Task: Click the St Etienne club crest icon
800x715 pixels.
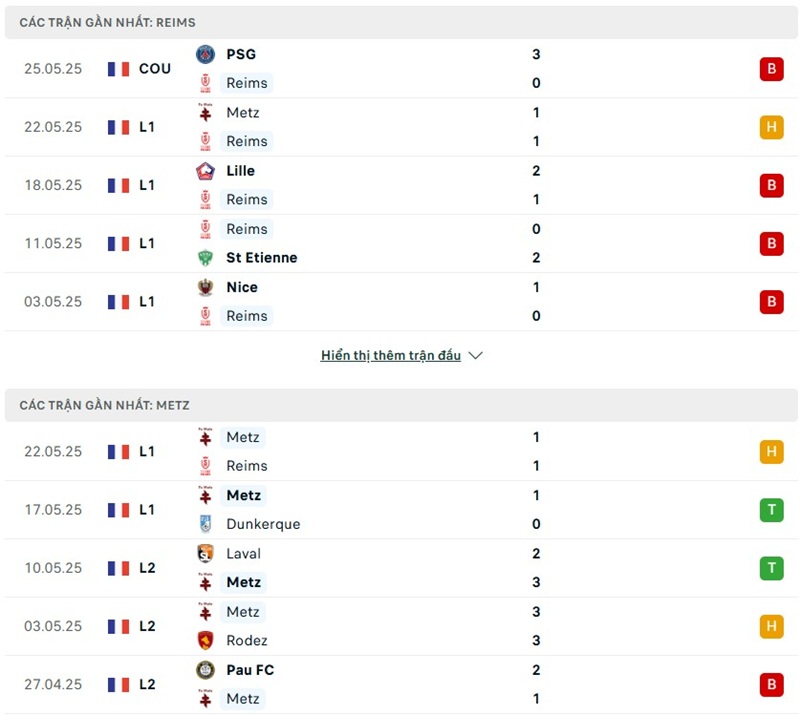Action: pyautogui.click(x=205, y=258)
